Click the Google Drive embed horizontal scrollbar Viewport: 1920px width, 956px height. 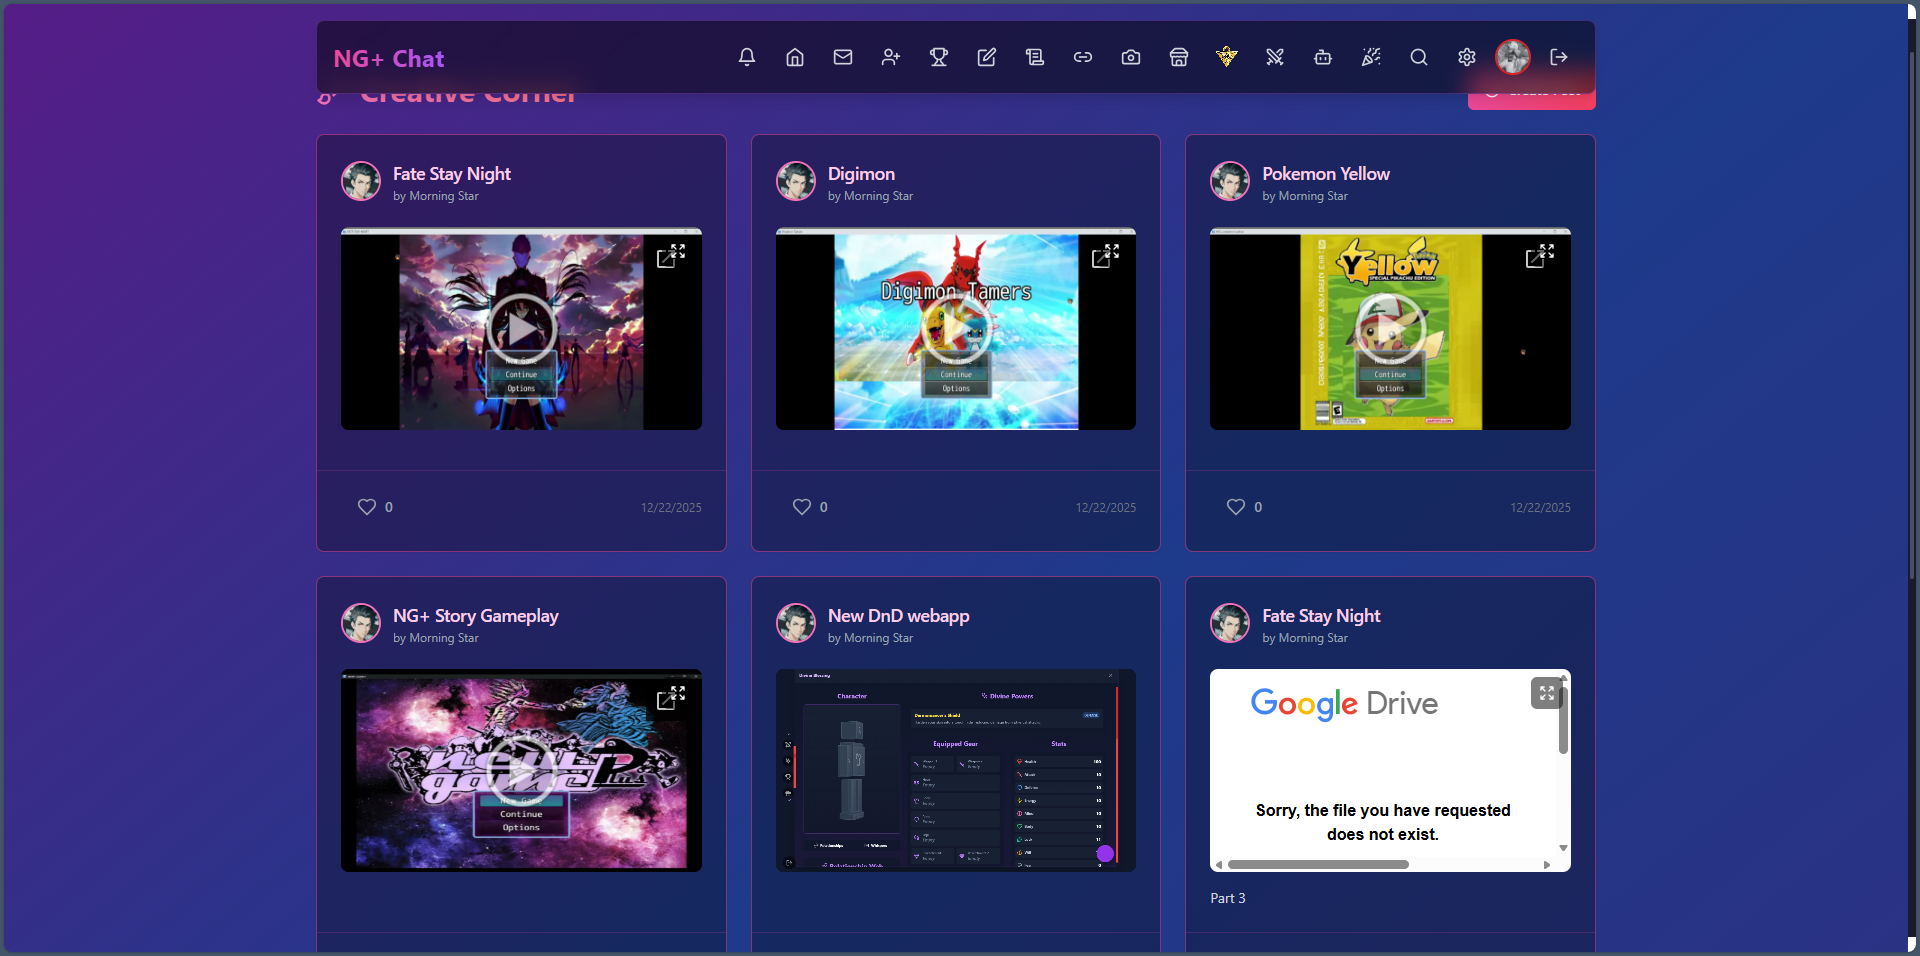tap(1318, 864)
